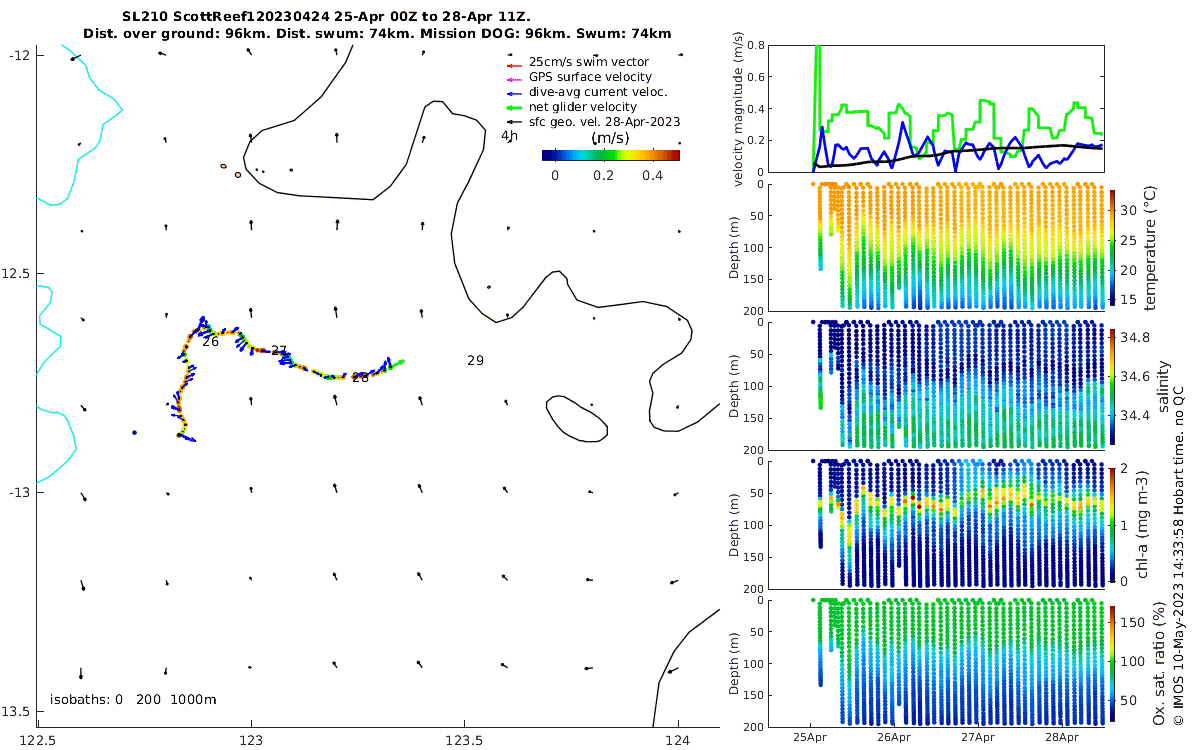Image resolution: width=1200 pixels, height=750 pixels.
Task: Click day marker 26 on glider track
Action: click(x=210, y=341)
